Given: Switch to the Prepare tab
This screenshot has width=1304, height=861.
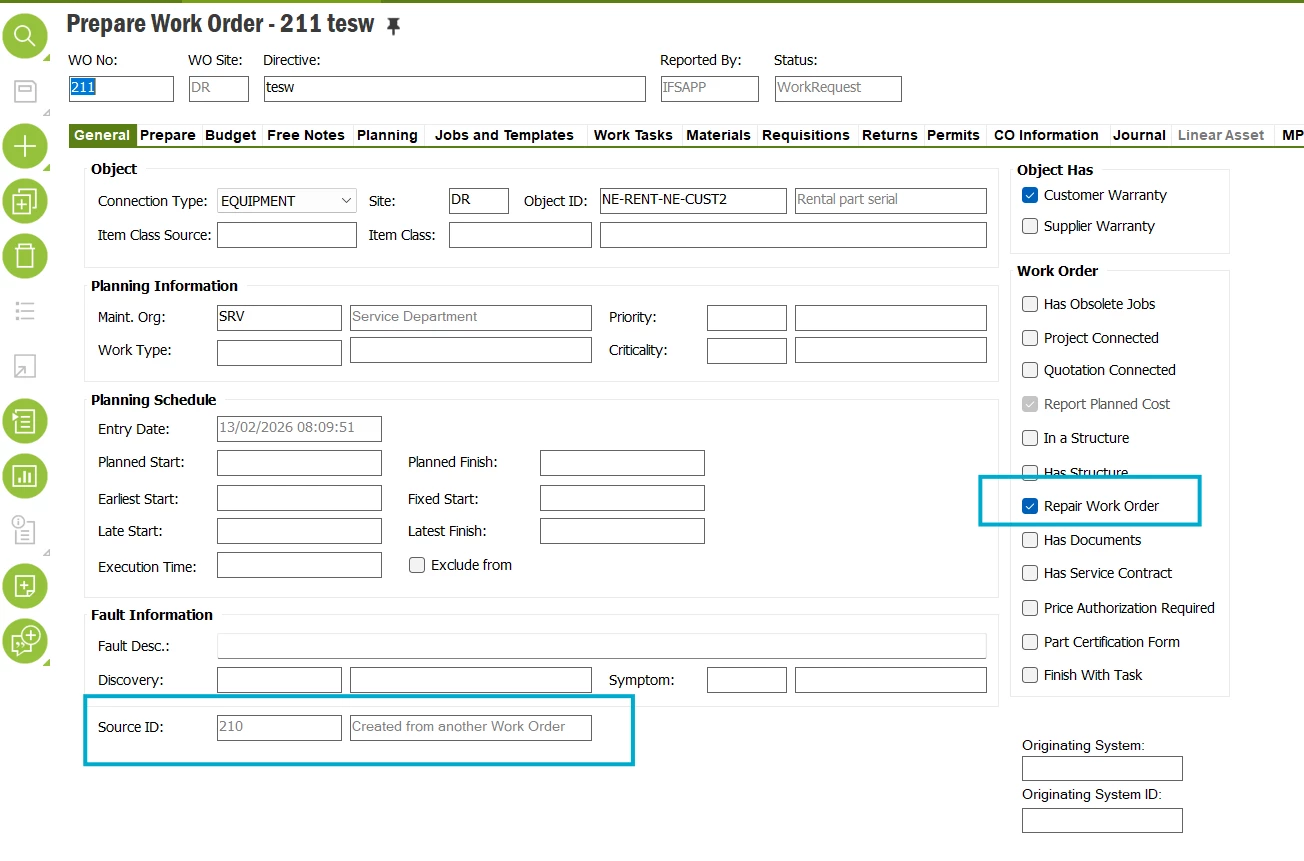Looking at the screenshot, I should (x=168, y=135).
